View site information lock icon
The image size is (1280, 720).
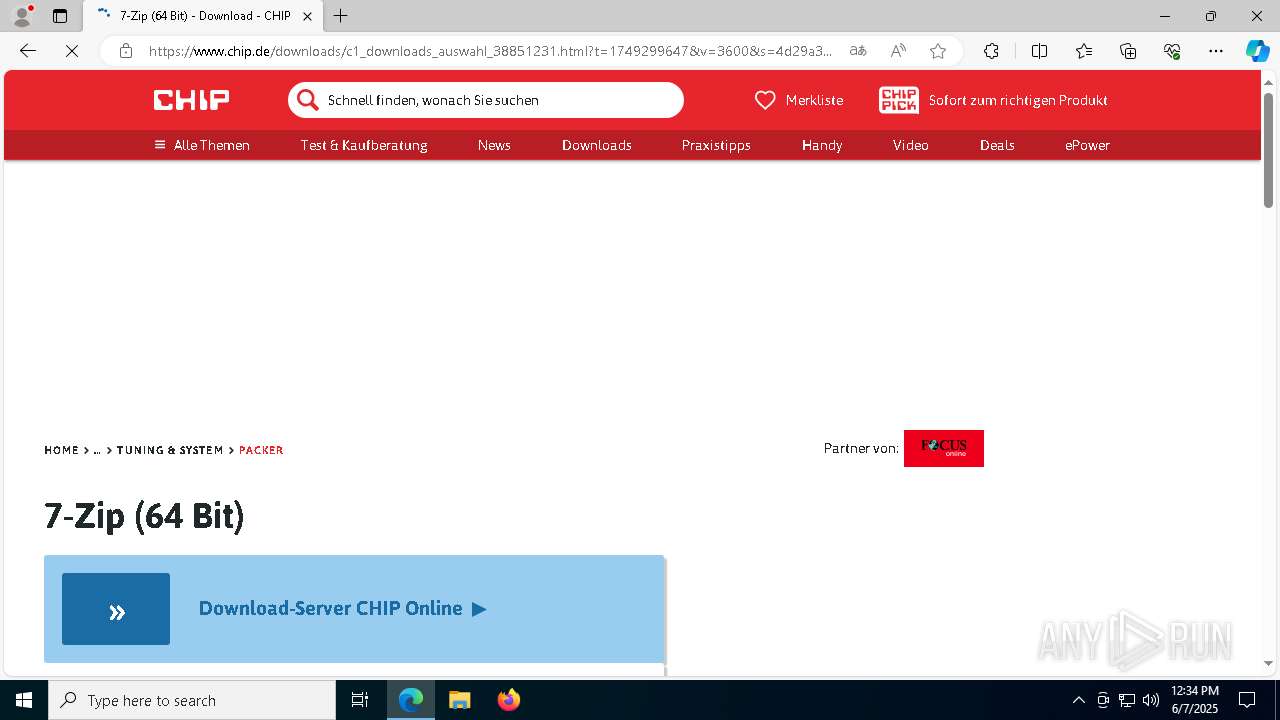[126, 51]
